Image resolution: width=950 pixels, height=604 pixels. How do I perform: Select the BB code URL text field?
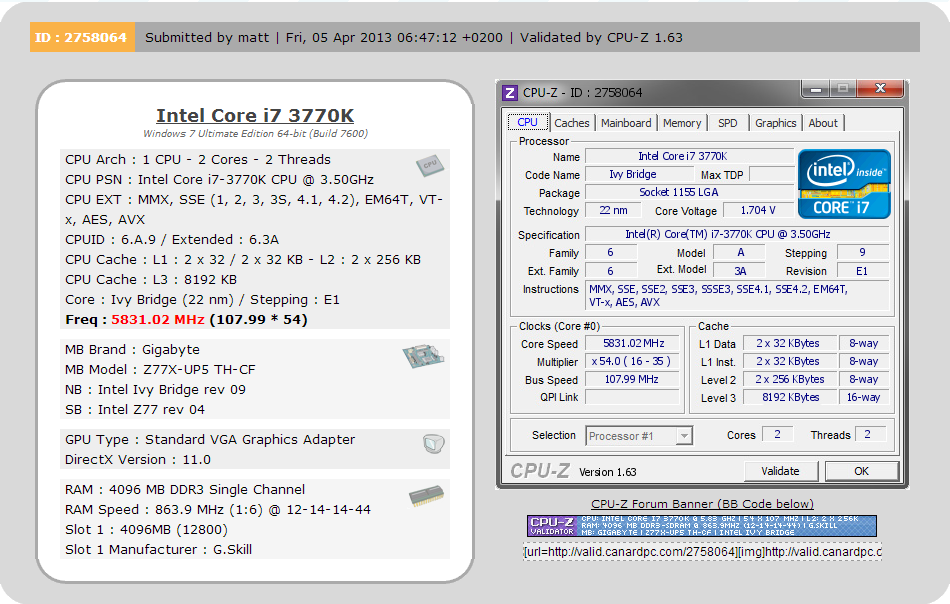click(x=702, y=552)
